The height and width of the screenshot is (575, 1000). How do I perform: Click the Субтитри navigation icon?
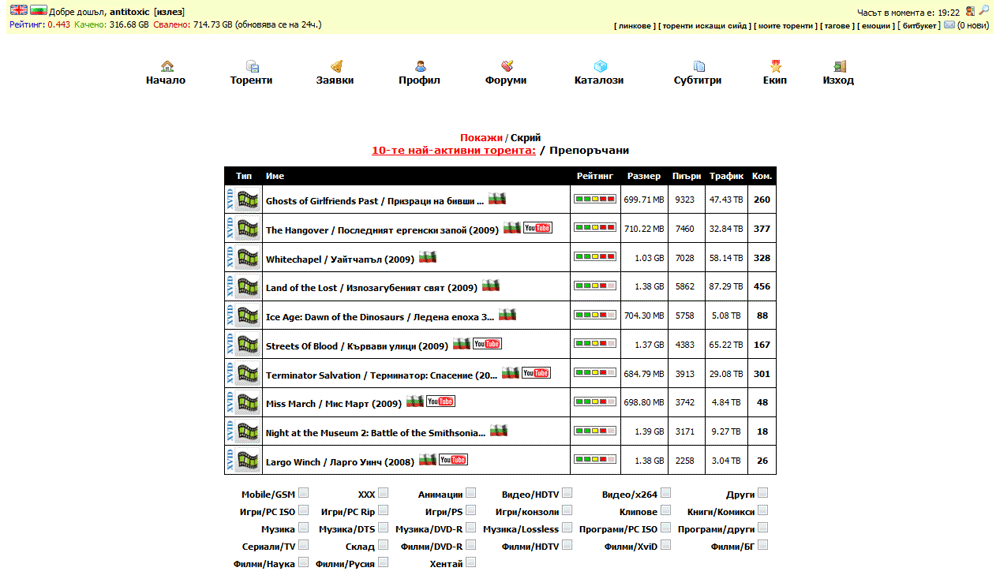(x=699, y=66)
